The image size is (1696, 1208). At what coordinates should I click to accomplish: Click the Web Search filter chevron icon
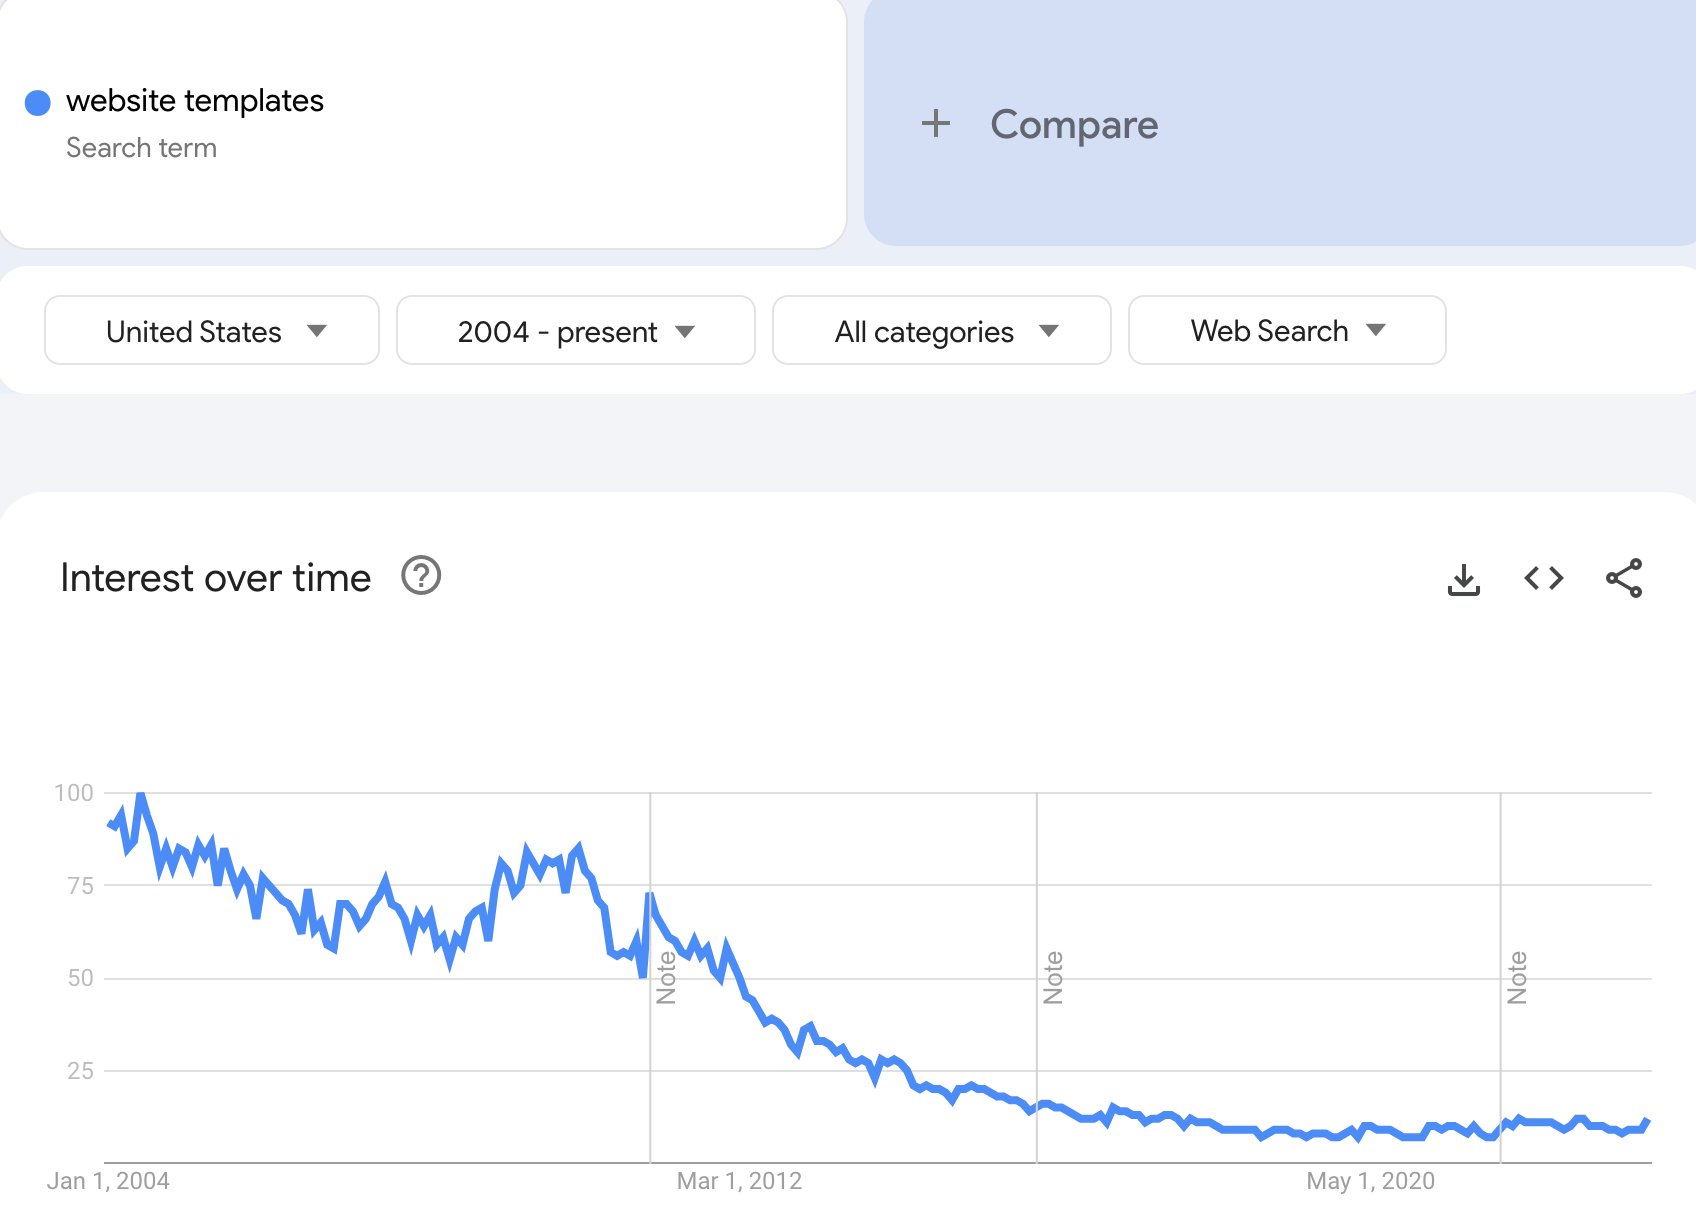[1377, 330]
